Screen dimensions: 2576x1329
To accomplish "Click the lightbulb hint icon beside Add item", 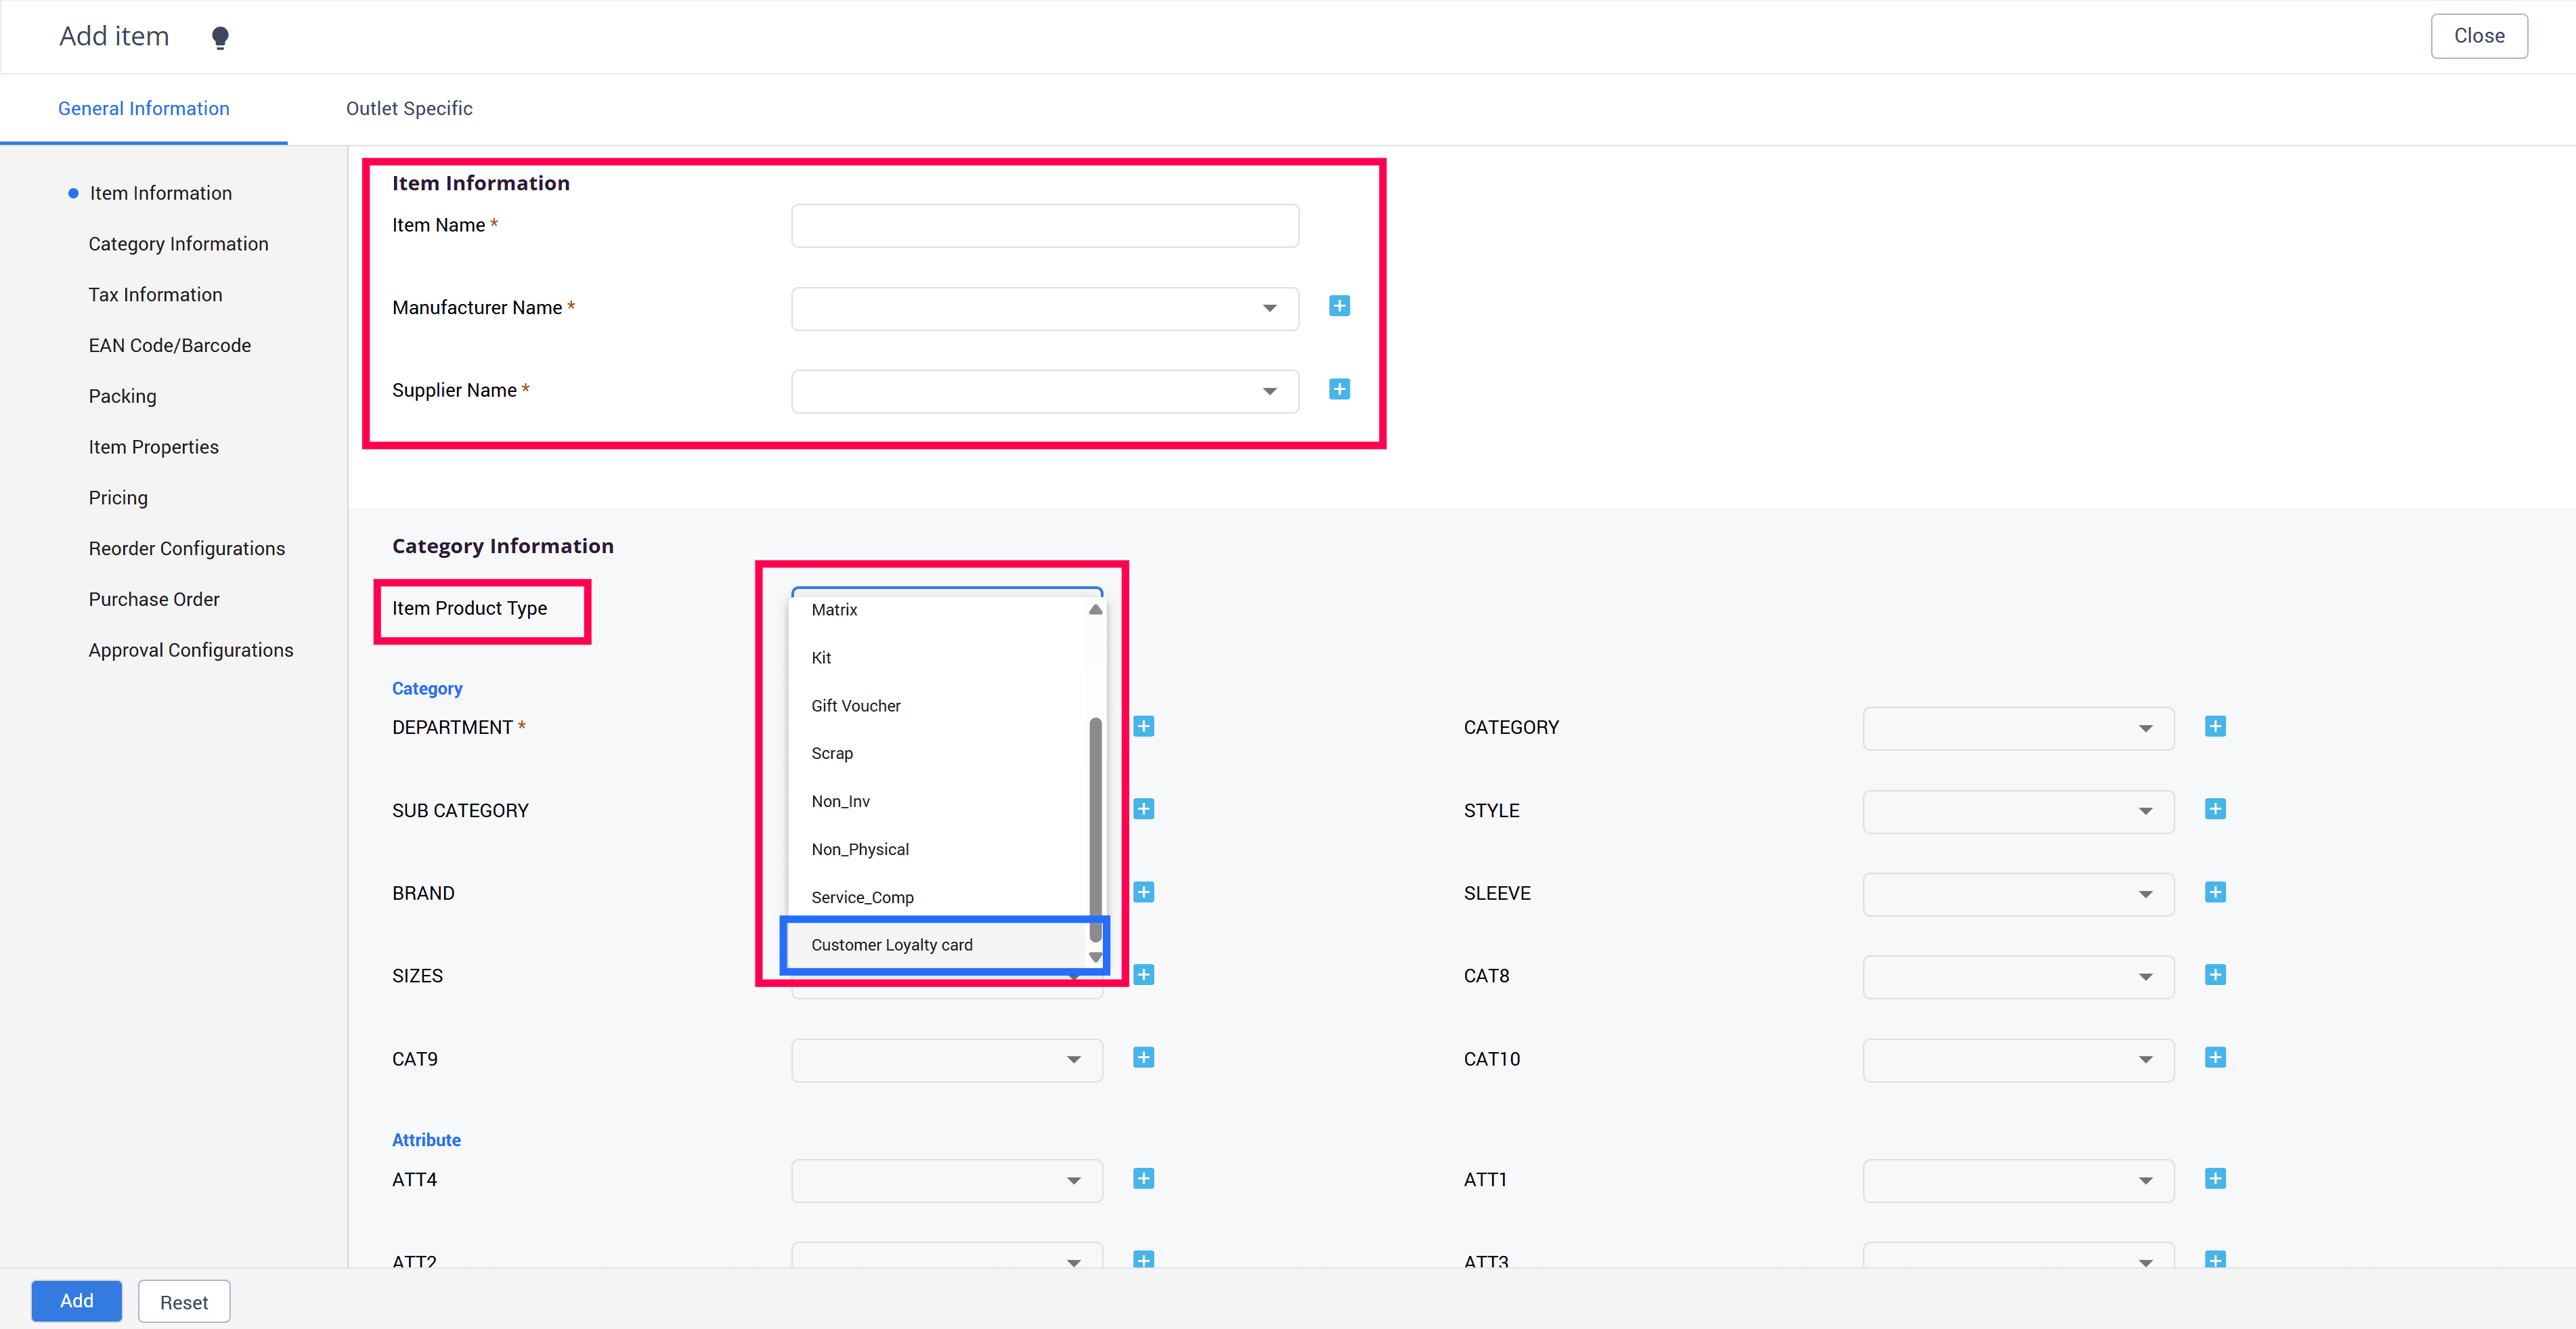I will click(x=220, y=37).
